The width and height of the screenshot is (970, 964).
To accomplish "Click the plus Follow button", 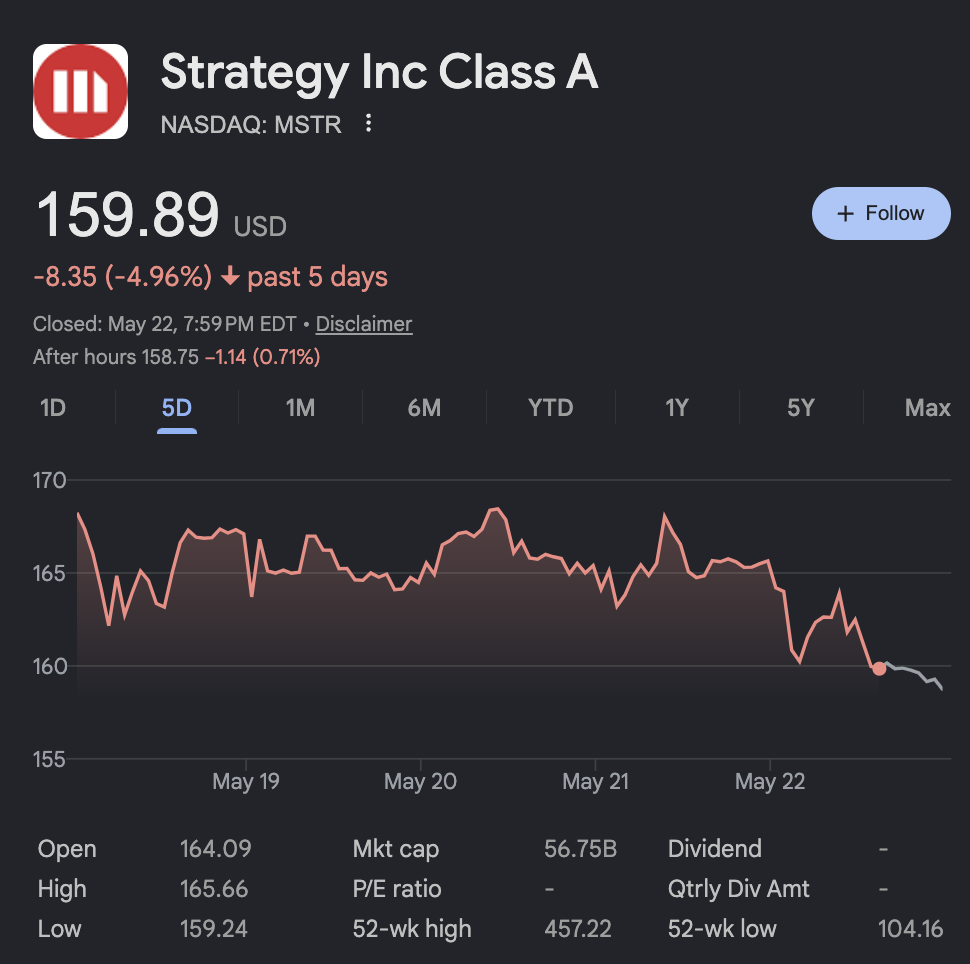I will (x=881, y=213).
